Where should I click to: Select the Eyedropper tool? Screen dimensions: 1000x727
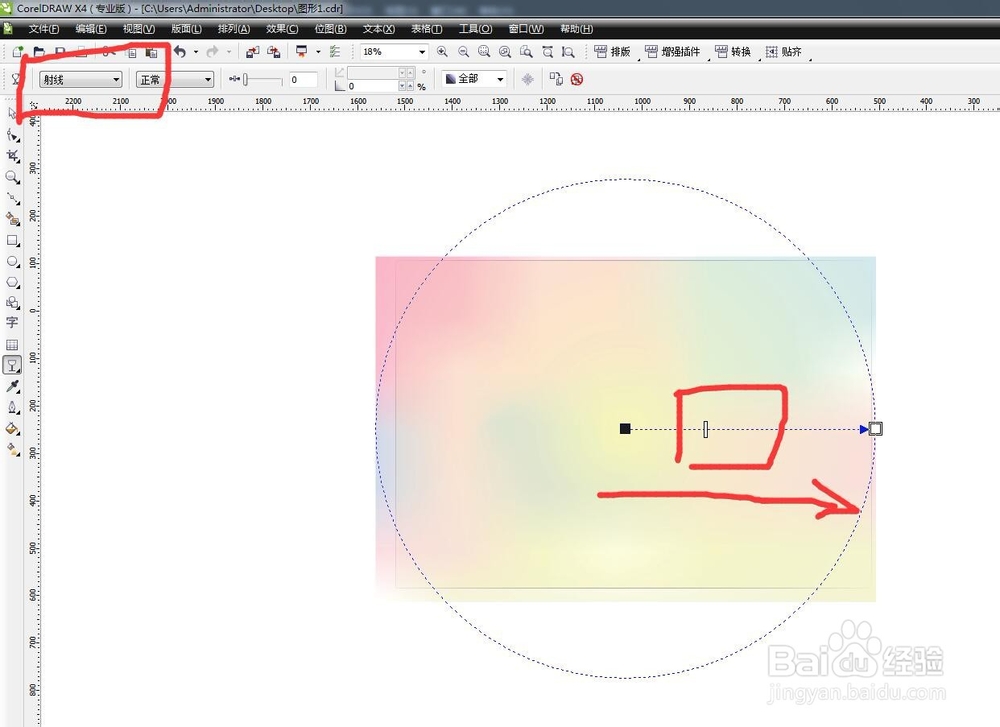pyautogui.click(x=12, y=386)
